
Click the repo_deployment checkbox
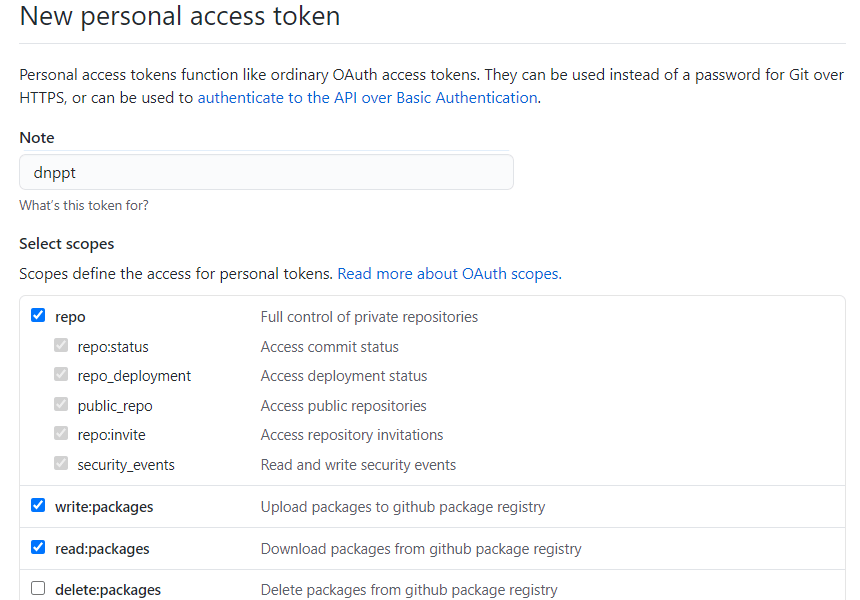click(61, 375)
